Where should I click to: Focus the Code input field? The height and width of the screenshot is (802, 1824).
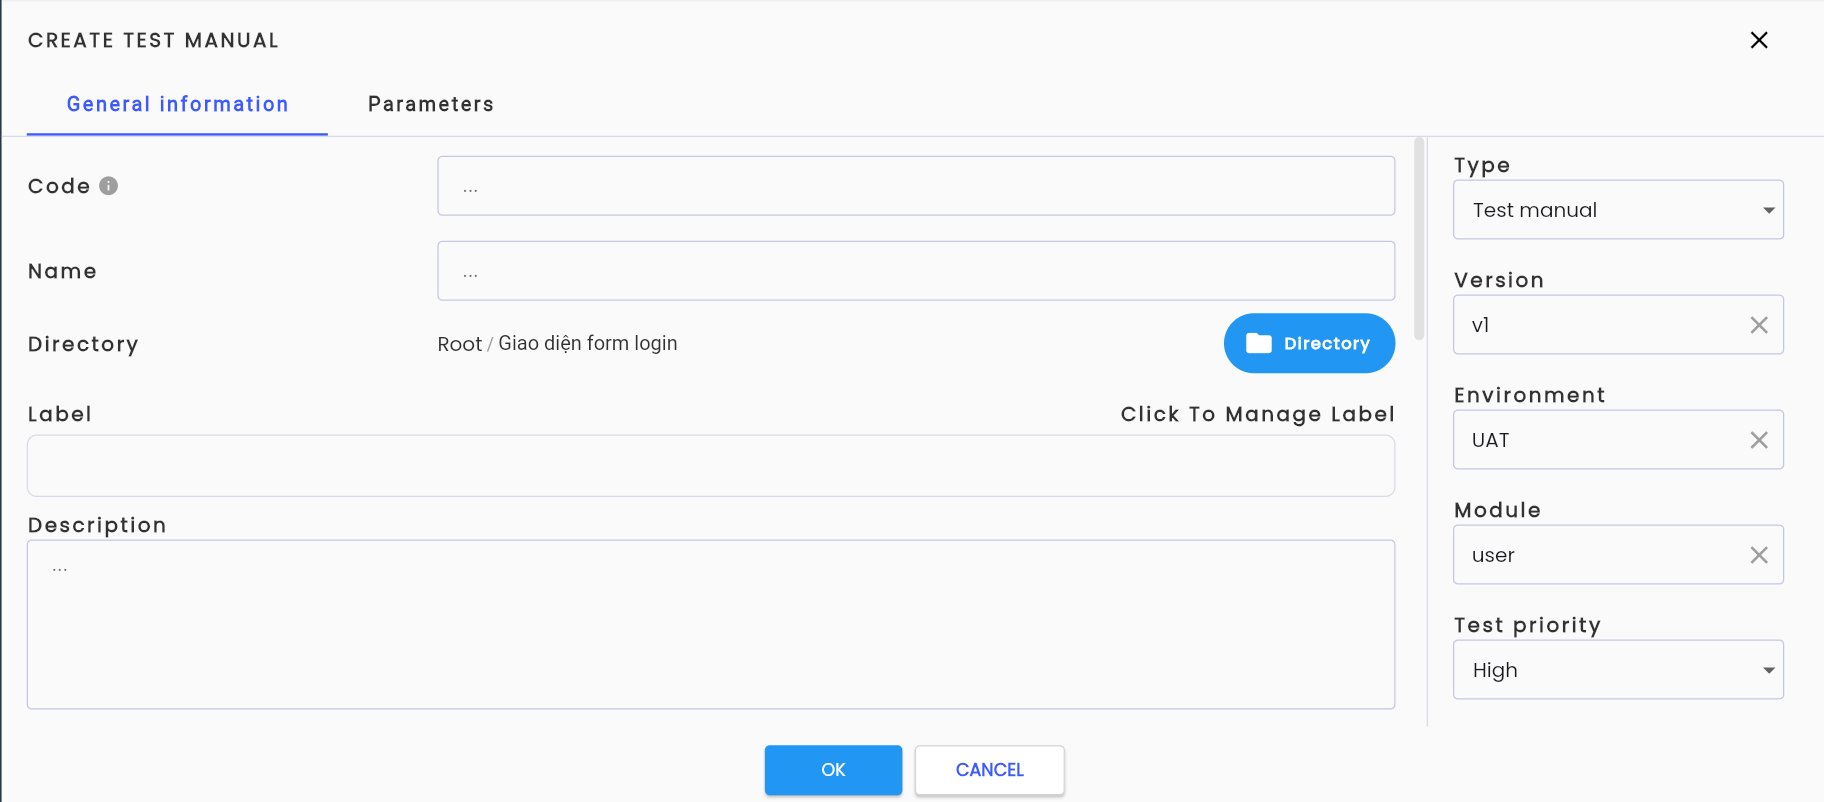916,186
